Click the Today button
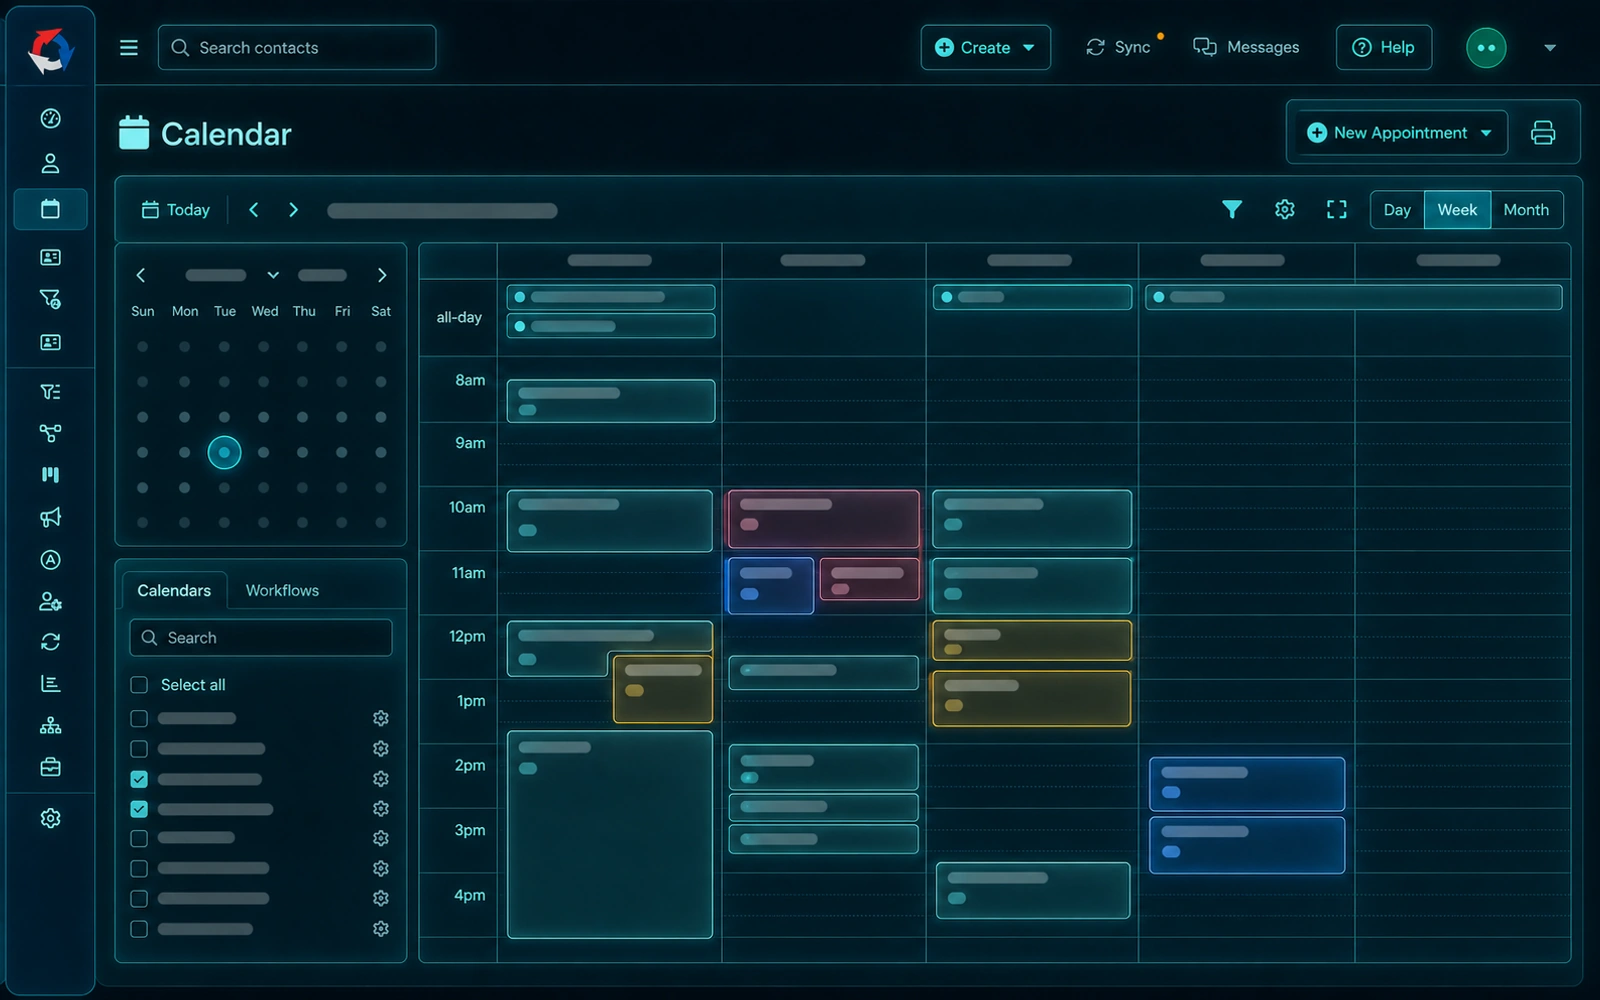Image resolution: width=1600 pixels, height=1000 pixels. [x=176, y=210]
